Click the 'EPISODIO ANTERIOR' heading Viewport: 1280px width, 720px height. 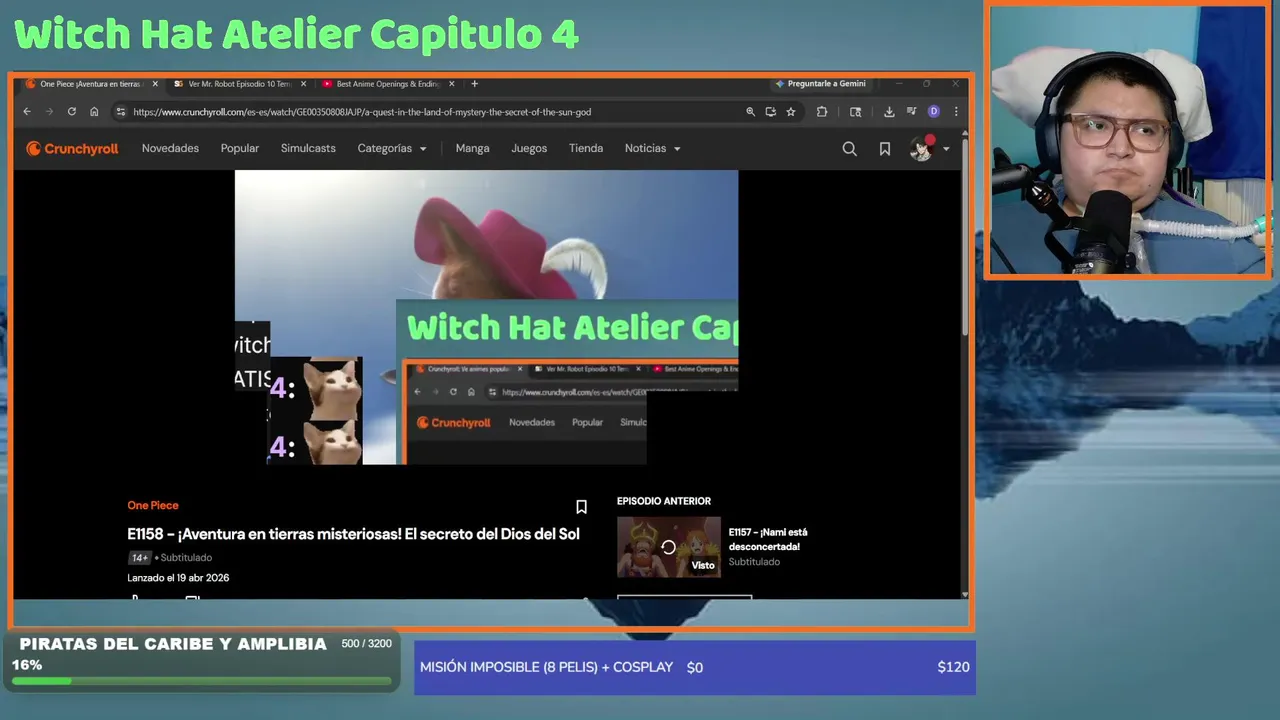point(664,501)
